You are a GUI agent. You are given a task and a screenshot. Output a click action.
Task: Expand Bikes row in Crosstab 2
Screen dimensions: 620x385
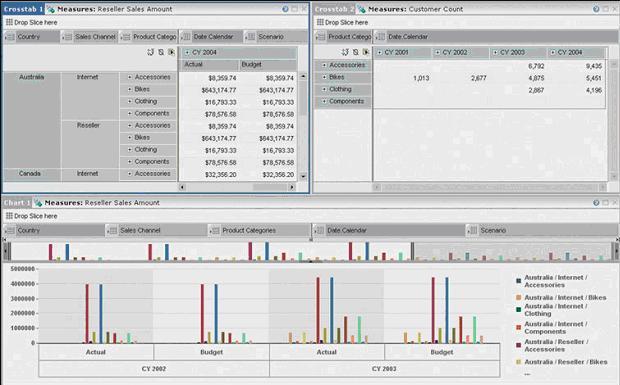pyautogui.click(x=324, y=77)
